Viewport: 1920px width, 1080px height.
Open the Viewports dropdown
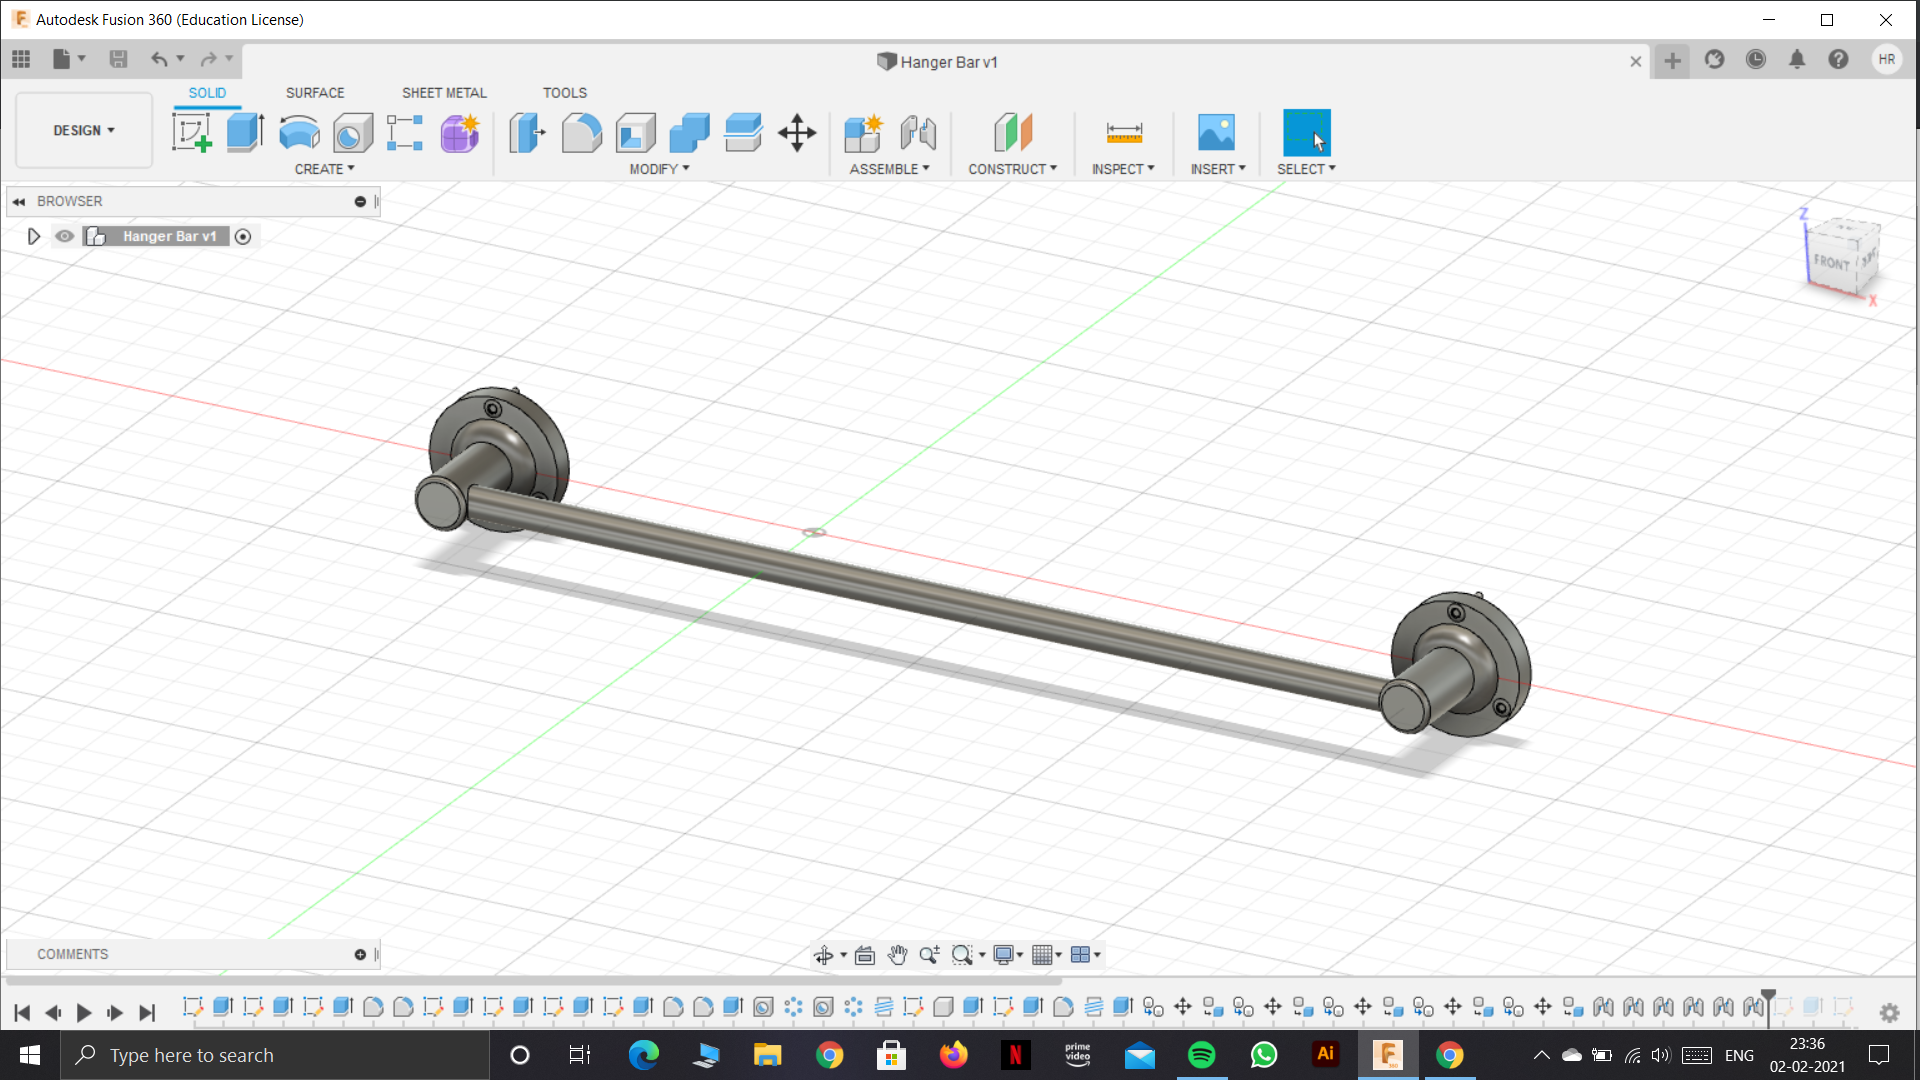(1085, 955)
